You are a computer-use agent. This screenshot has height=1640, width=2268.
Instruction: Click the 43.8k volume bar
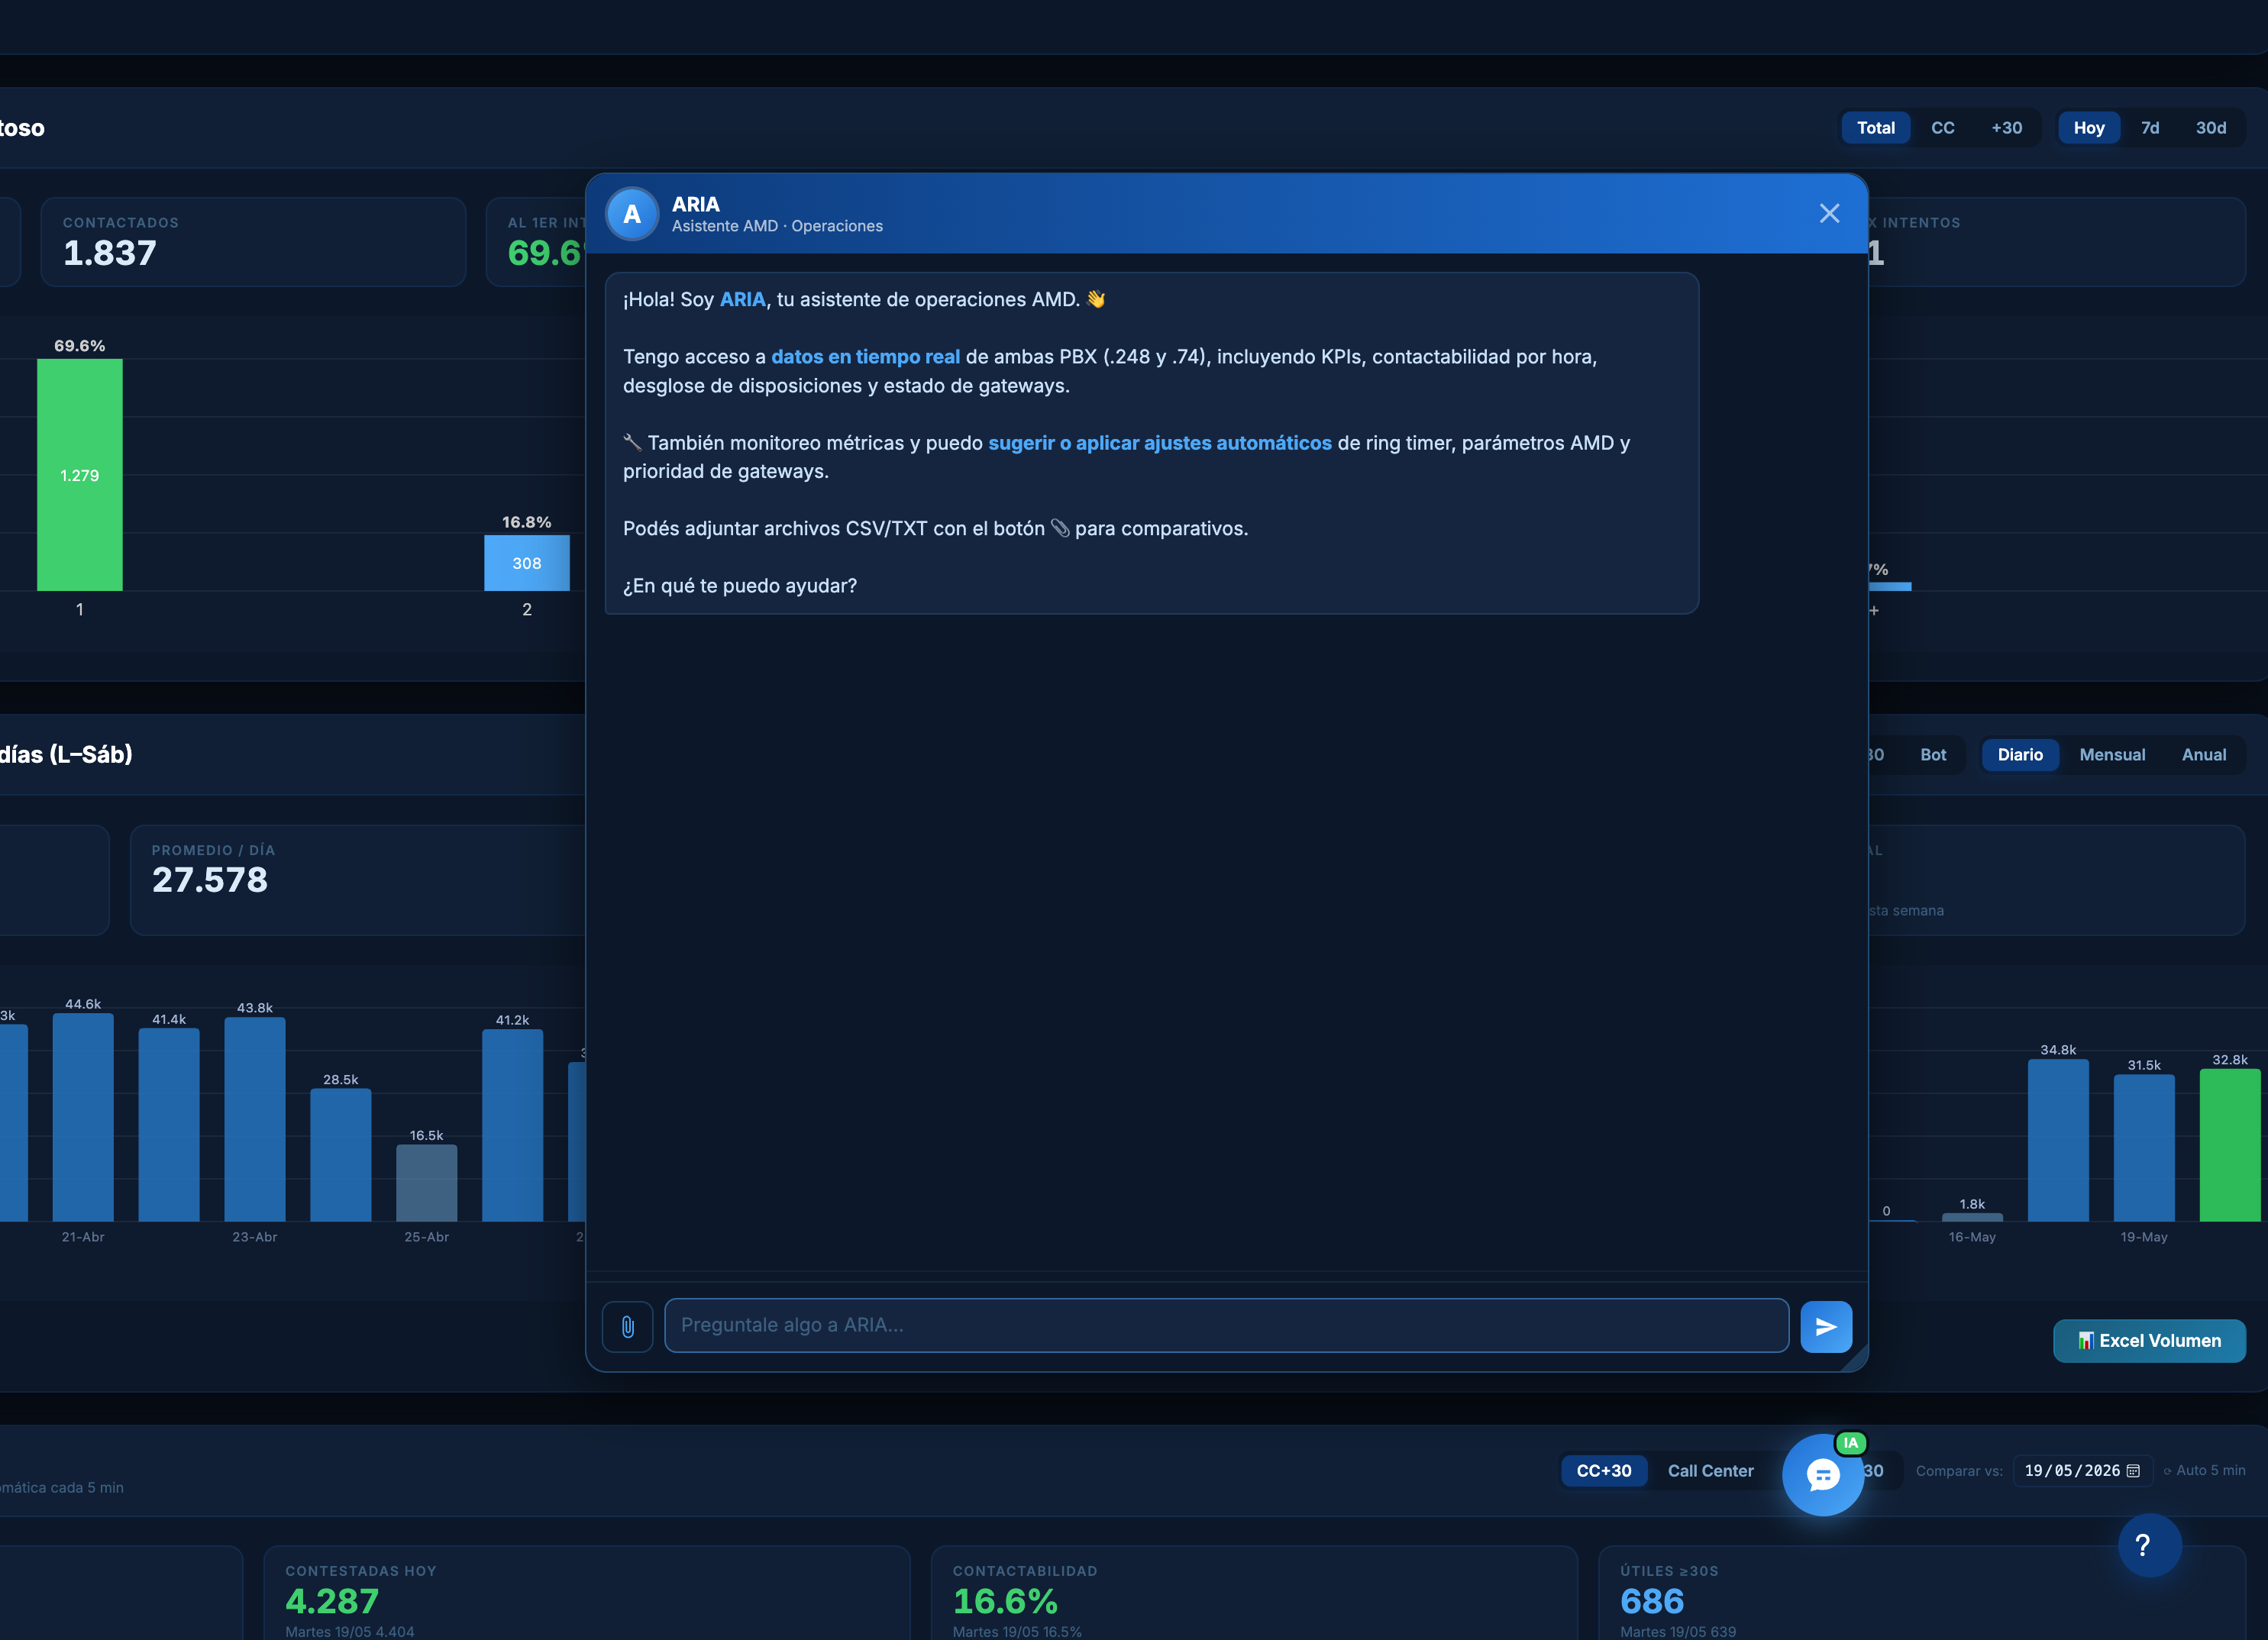coord(255,1120)
